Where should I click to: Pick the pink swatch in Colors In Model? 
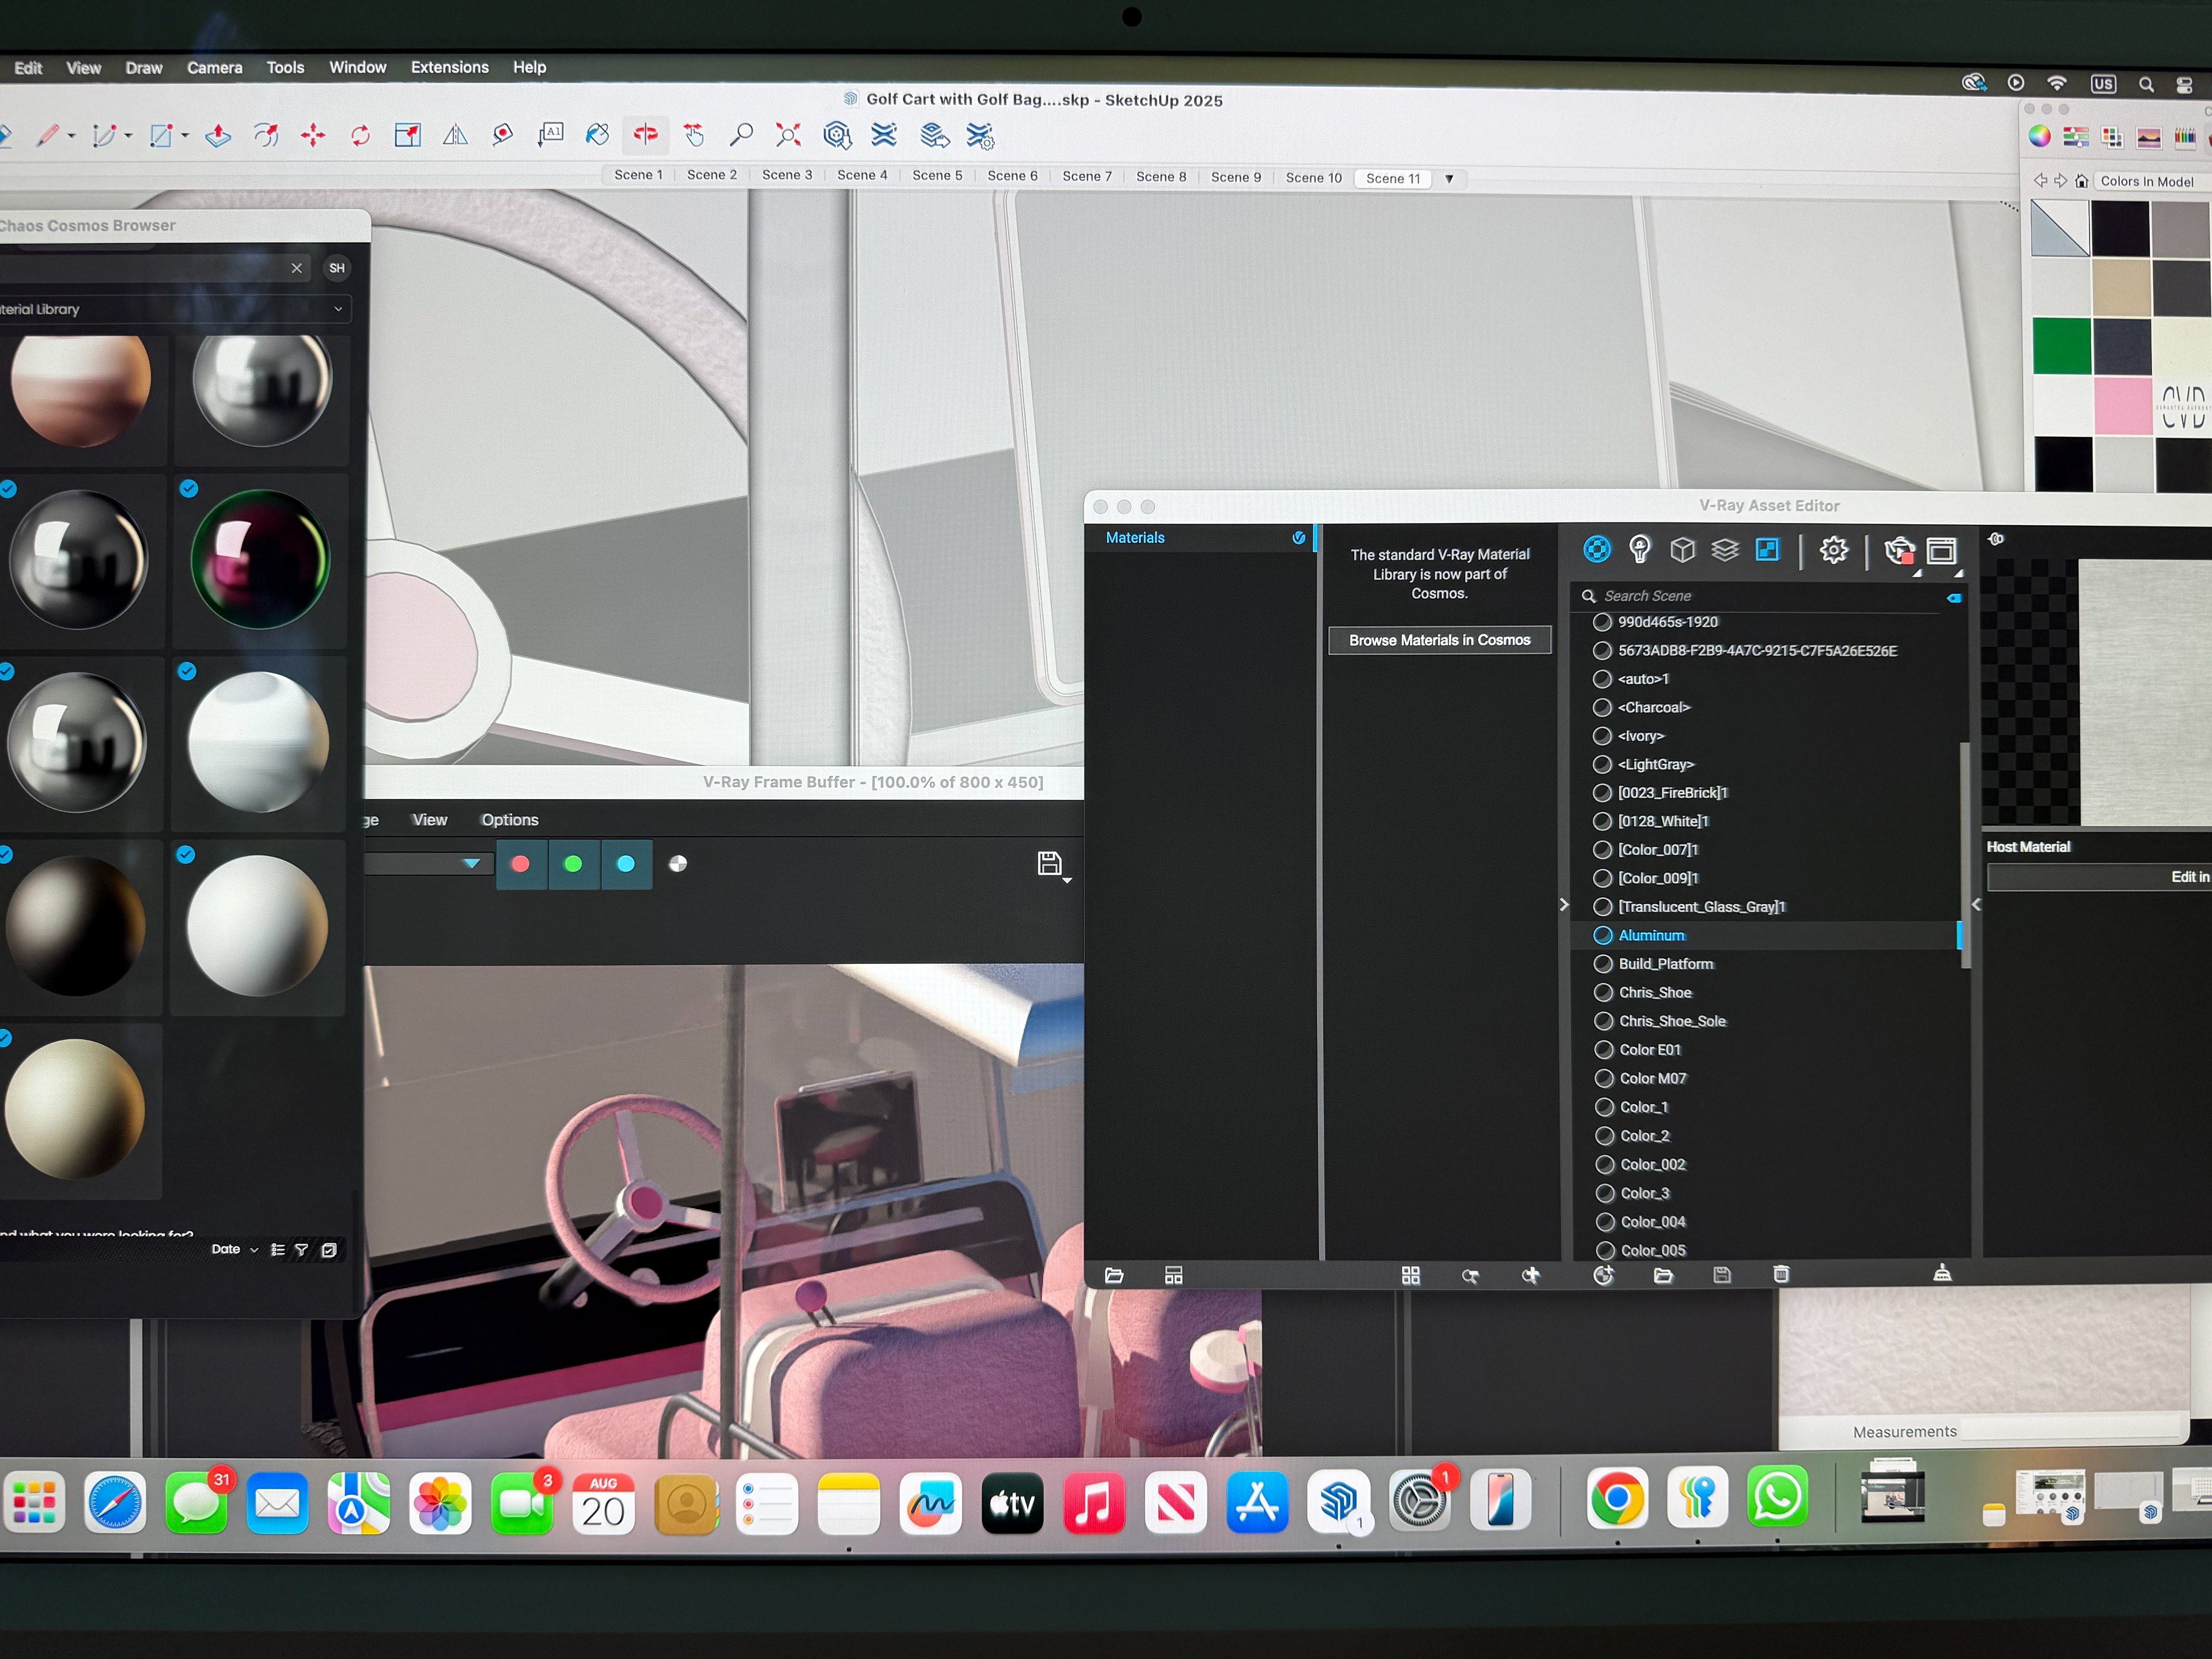point(2121,405)
